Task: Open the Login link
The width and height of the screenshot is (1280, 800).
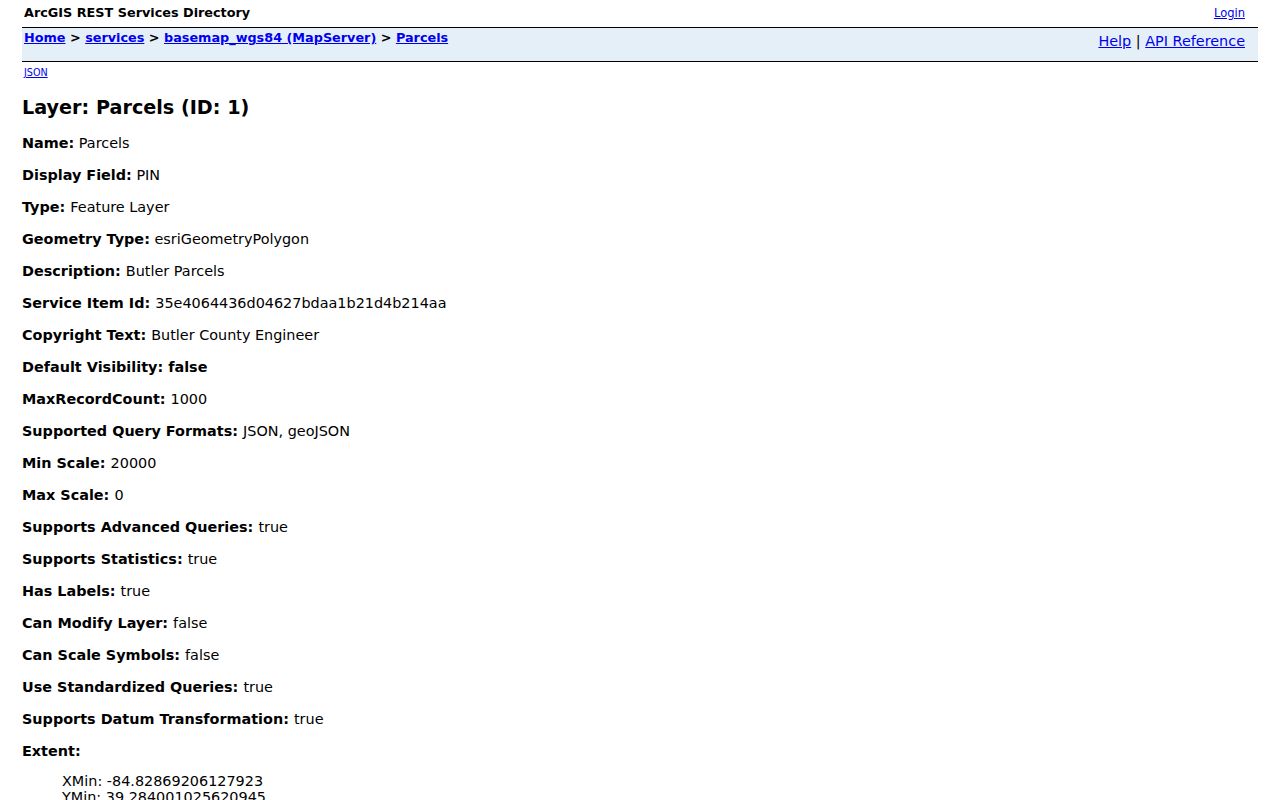Action: coord(1229,13)
